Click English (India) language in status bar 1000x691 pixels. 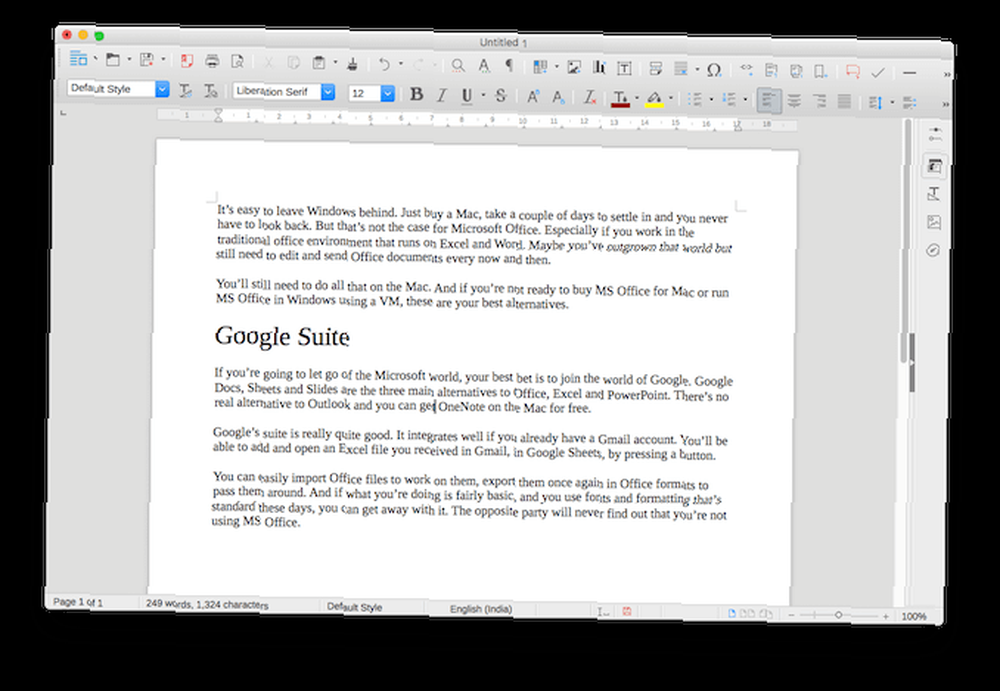(481, 609)
